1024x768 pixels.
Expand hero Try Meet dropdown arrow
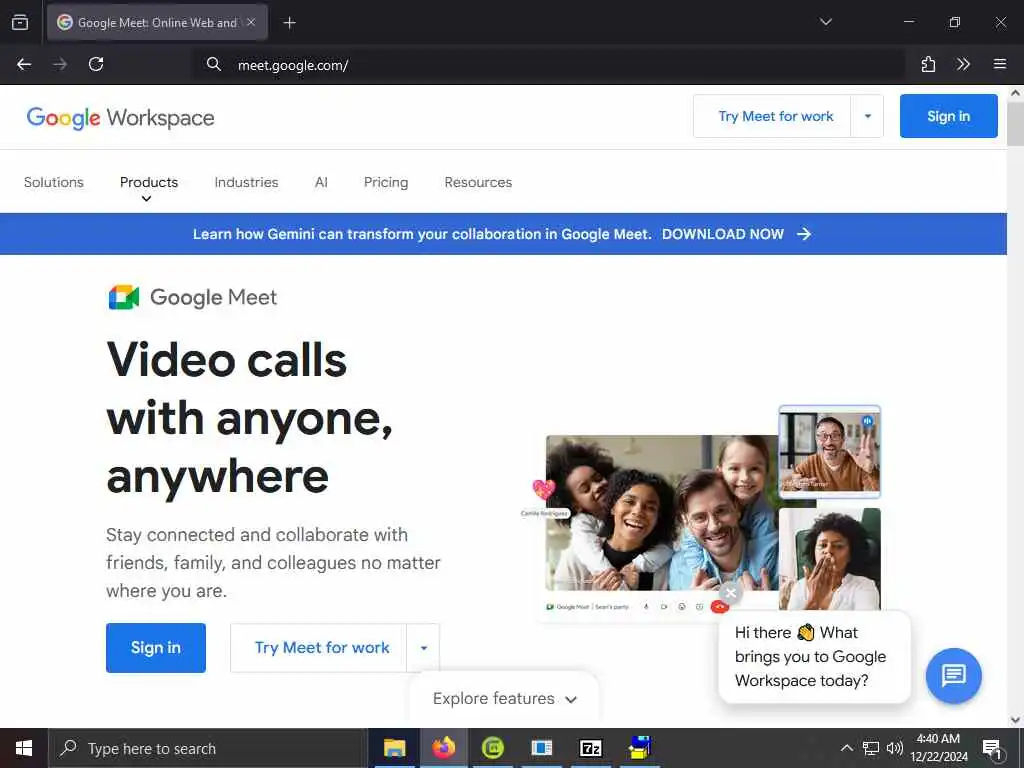tap(424, 648)
